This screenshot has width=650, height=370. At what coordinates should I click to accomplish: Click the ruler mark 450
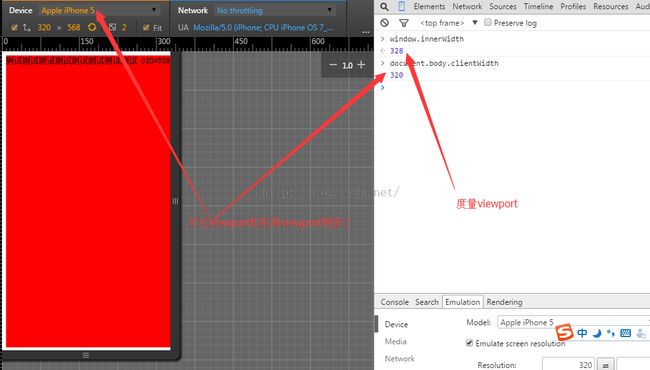[240, 41]
